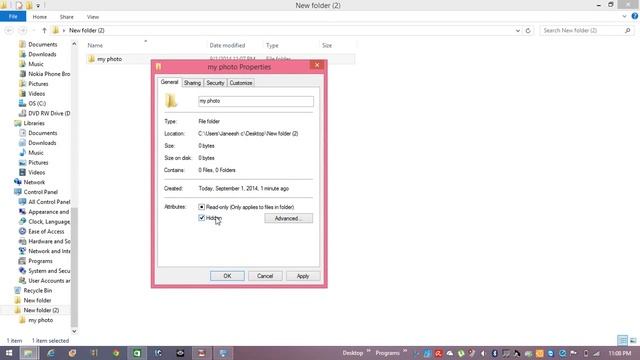Select the General tab
Image resolution: width=640 pixels, height=360 pixels.
(x=169, y=82)
